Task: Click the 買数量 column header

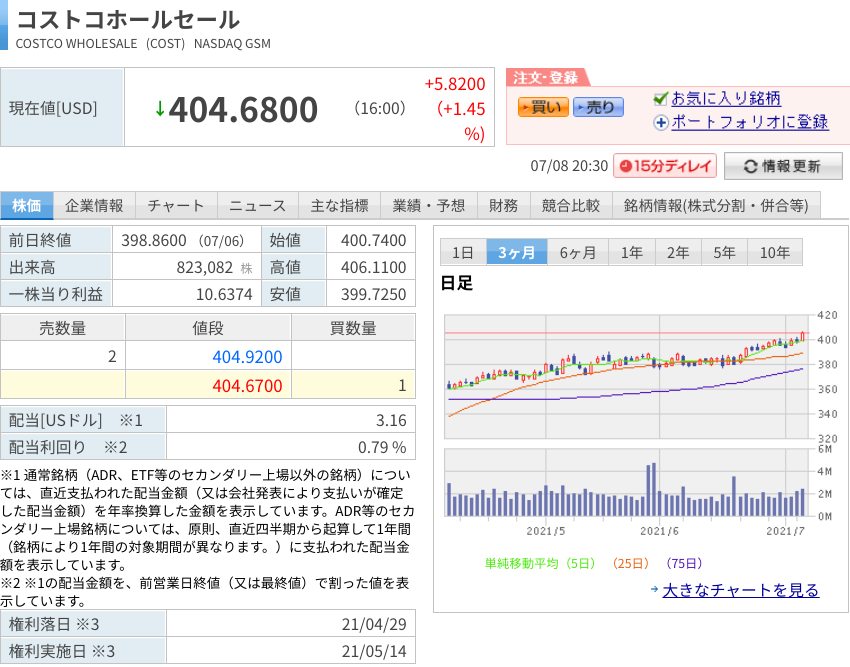Action: (x=353, y=328)
